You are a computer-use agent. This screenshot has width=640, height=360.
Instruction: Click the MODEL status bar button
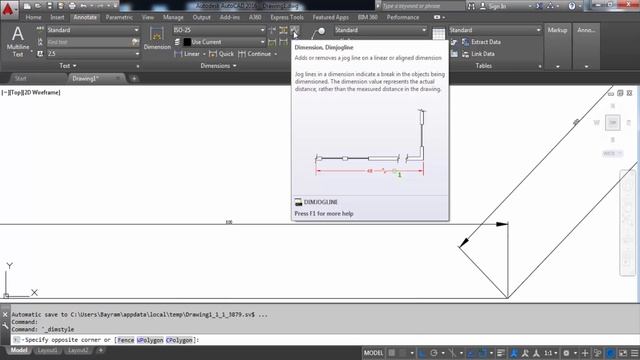[x=373, y=353]
